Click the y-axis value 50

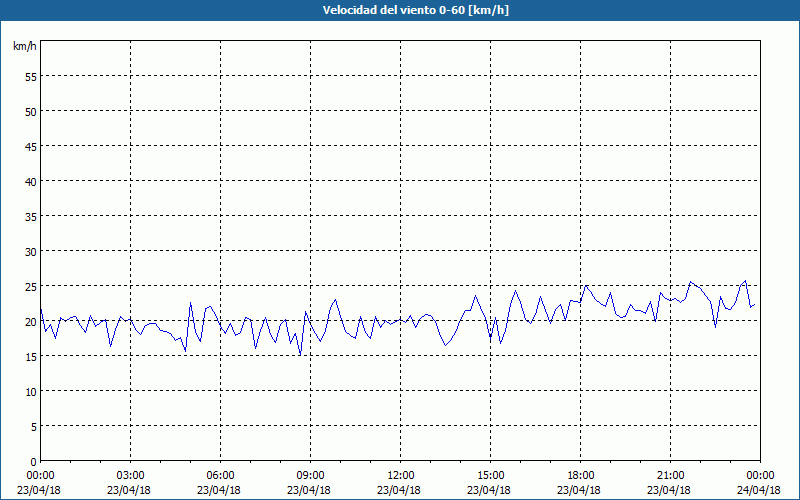coord(31,112)
